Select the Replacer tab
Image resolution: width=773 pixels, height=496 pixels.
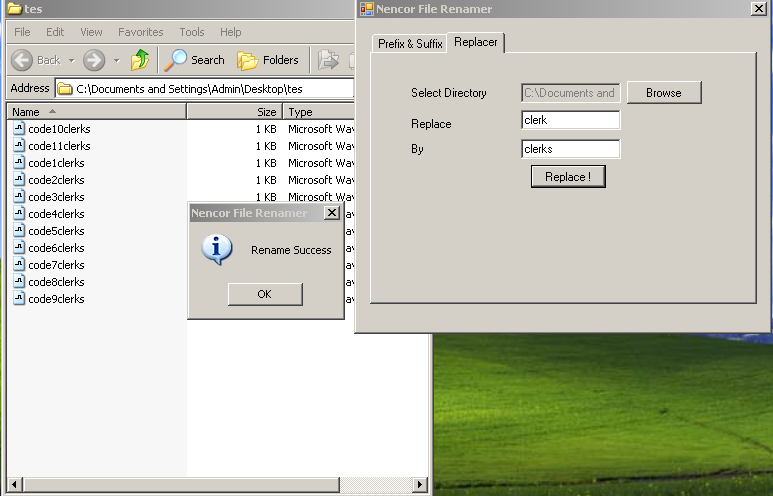click(x=476, y=42)
